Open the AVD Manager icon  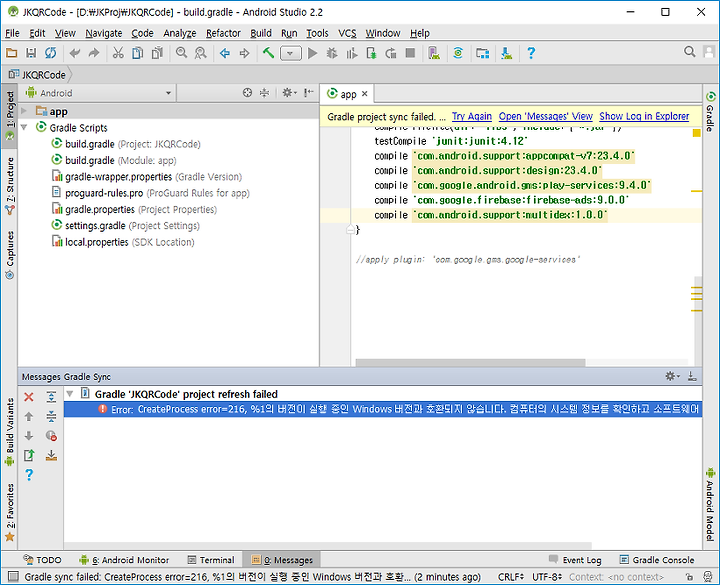[434, 53]
